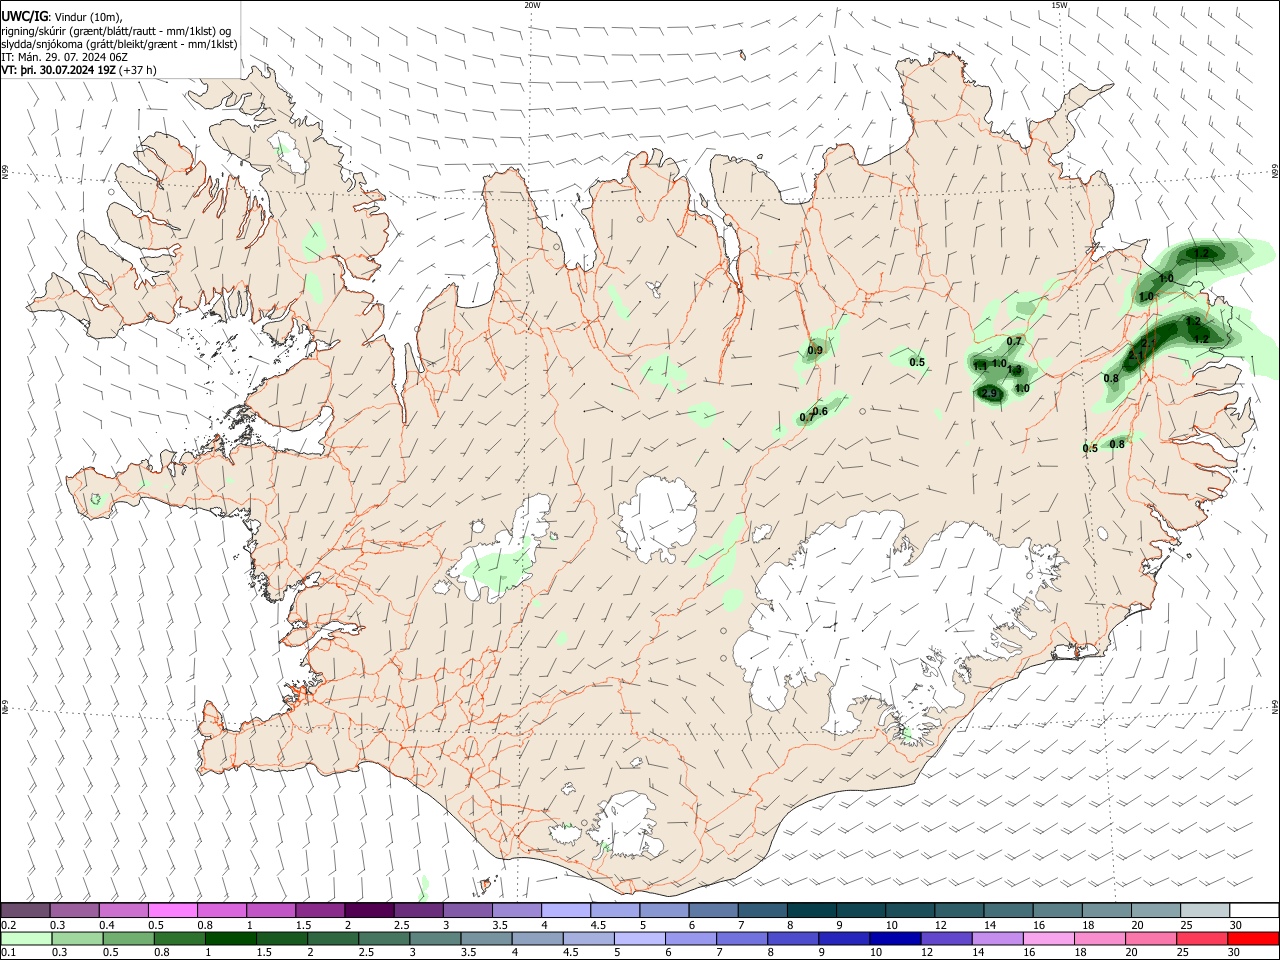Select the darkest purple swatch labeled 2, upper legend
This screenshot has width=1280, height=960.
[369, 911]
